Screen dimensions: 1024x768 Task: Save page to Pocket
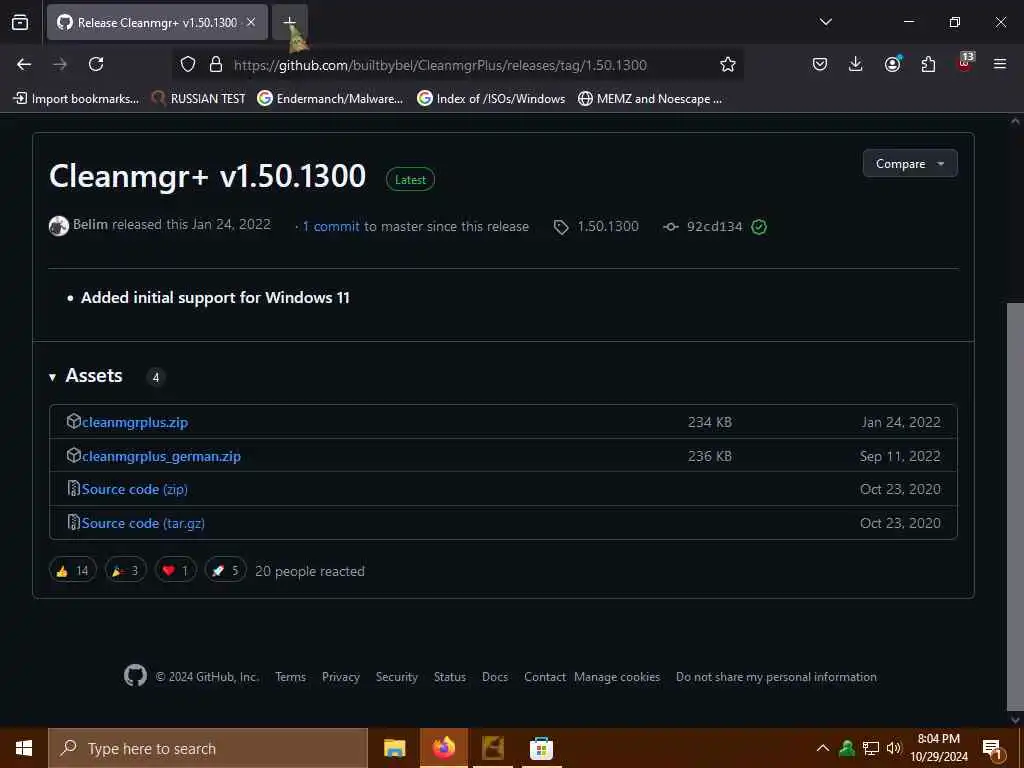[x=820, y=64]
